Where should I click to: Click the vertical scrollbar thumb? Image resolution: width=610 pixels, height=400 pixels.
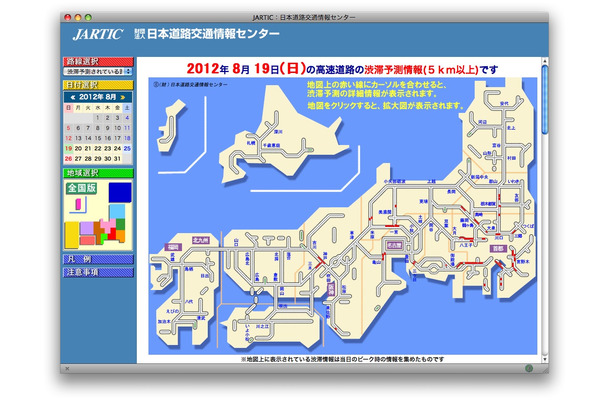pos(545,100)
